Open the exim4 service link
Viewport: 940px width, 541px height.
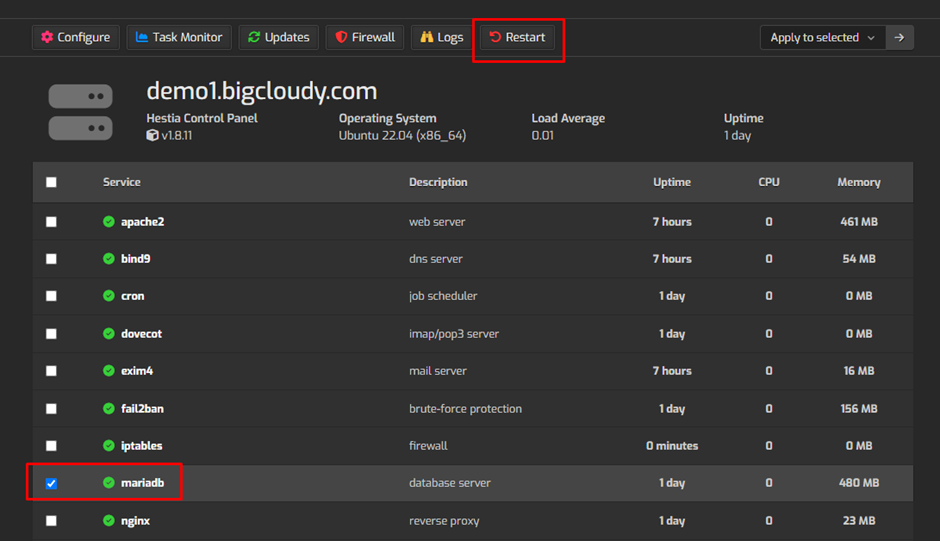(x=137, y=371)
